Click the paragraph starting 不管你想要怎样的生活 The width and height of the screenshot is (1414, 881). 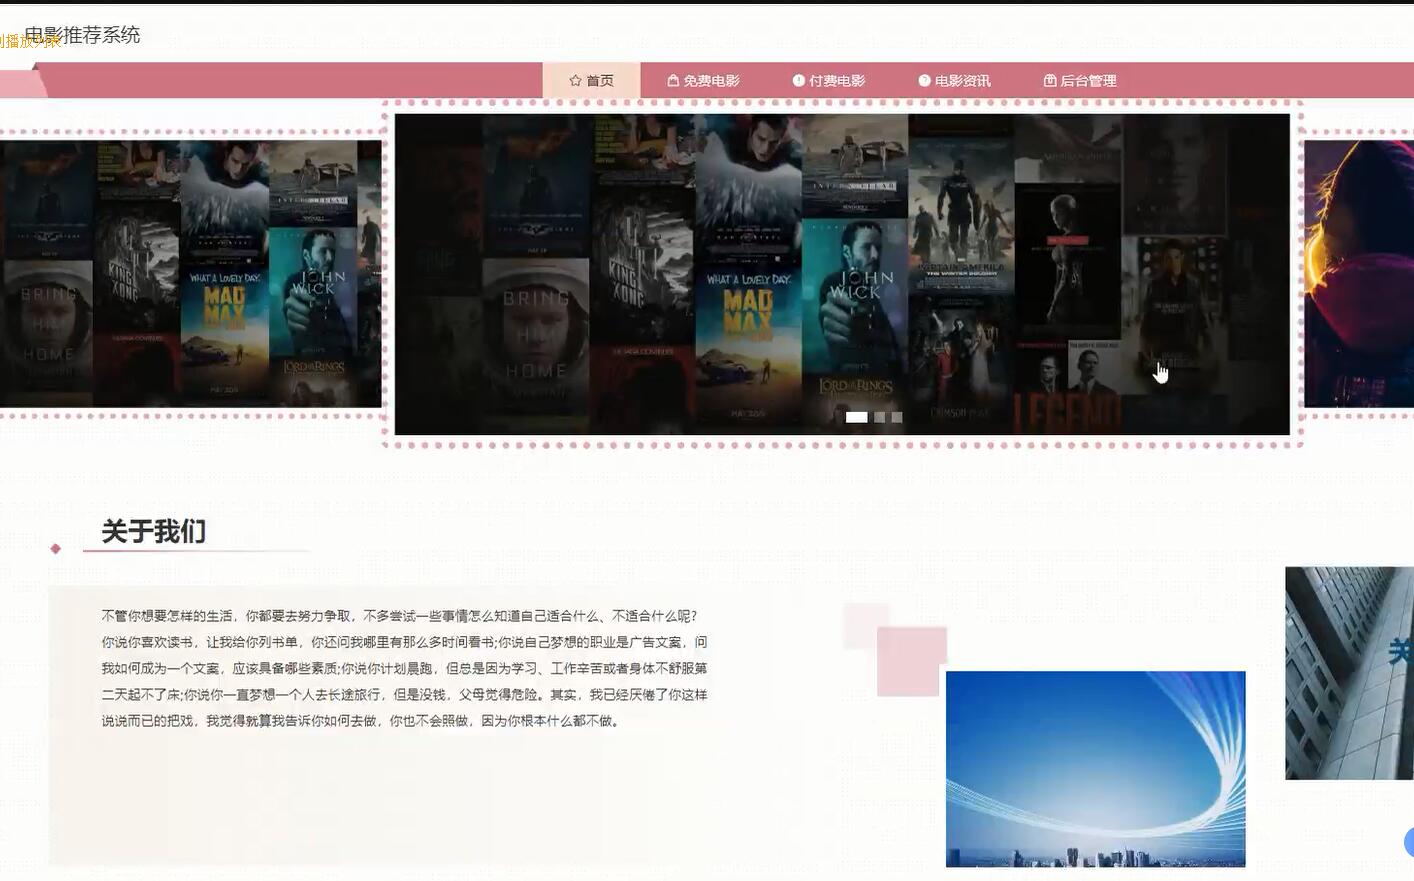click(x=404, y=668)
